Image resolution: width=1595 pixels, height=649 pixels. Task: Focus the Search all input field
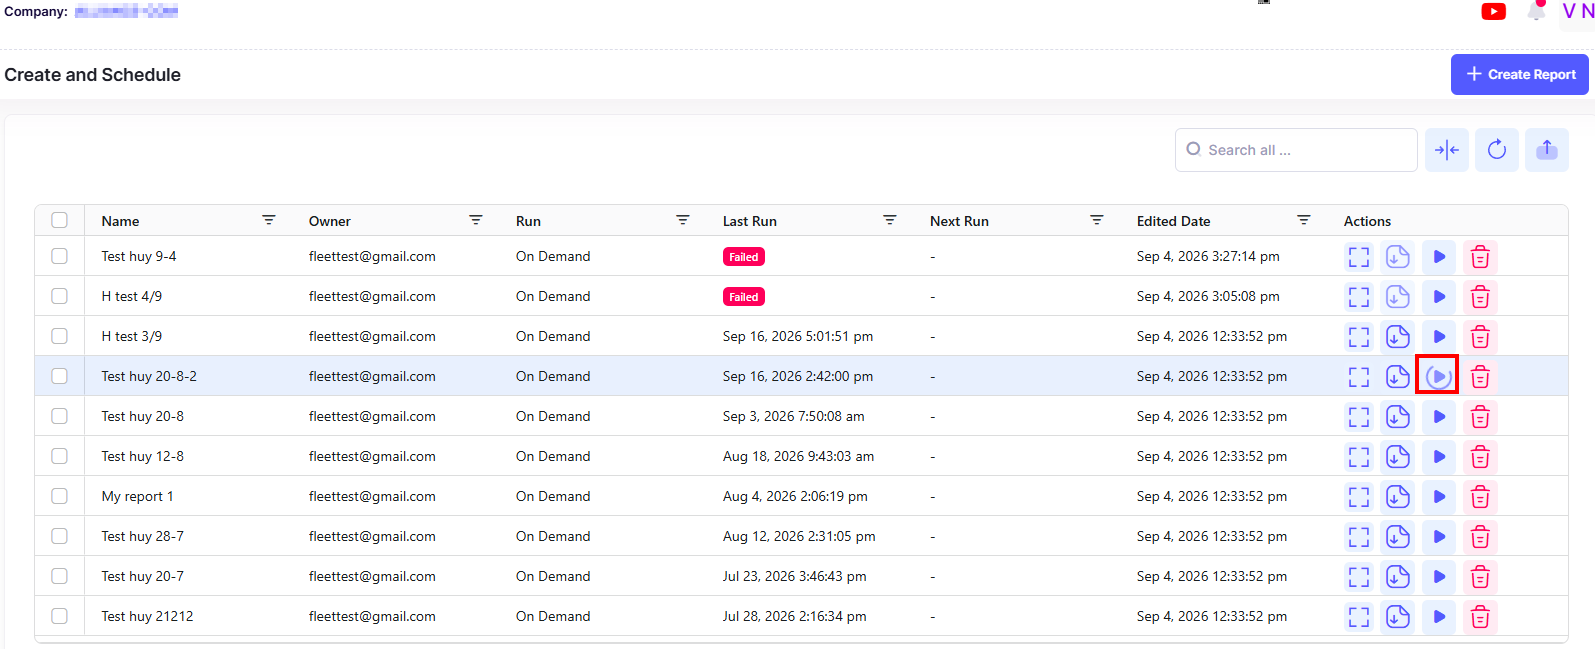tap(1296, 150)
